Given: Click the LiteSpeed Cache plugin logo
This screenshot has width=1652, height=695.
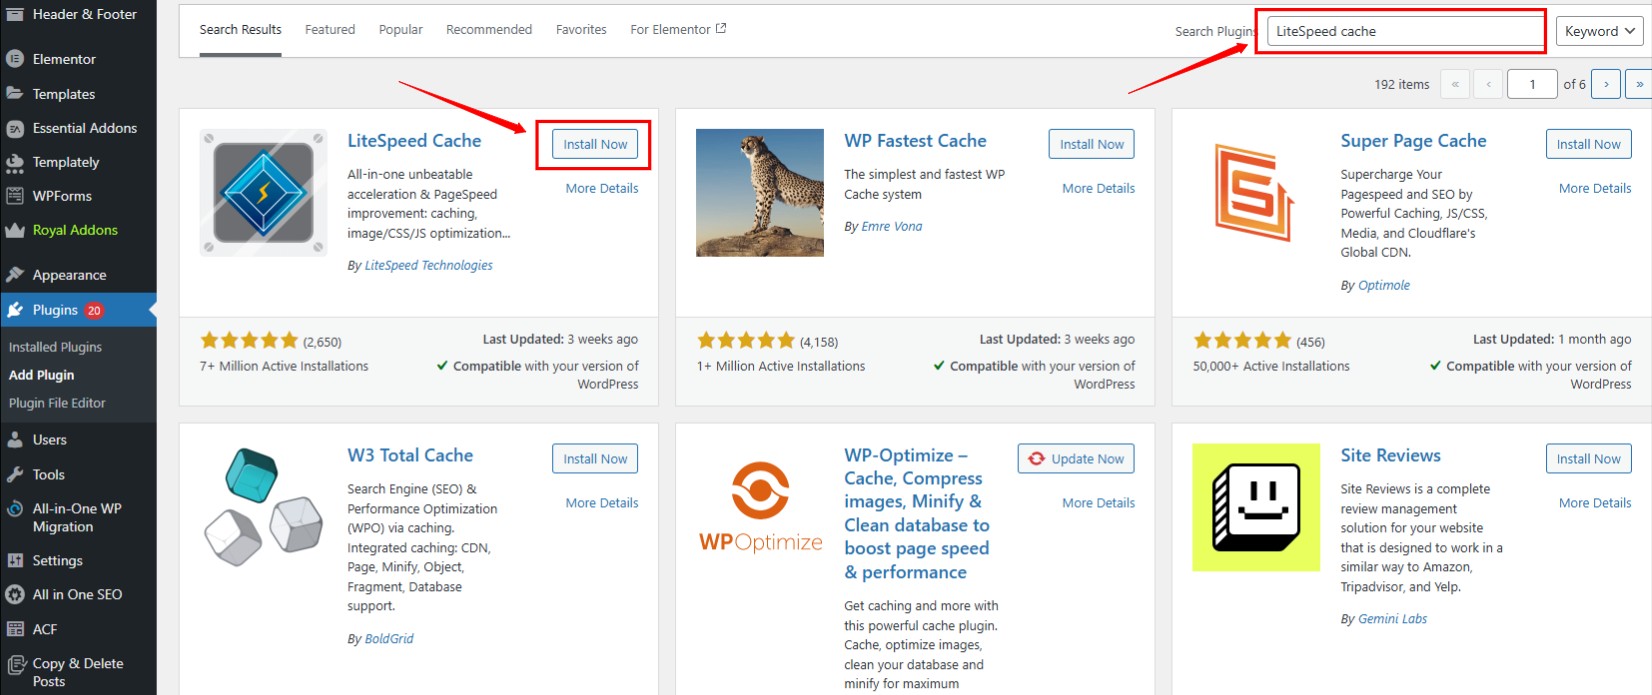Looking at the screenshot, I should 263,193.
